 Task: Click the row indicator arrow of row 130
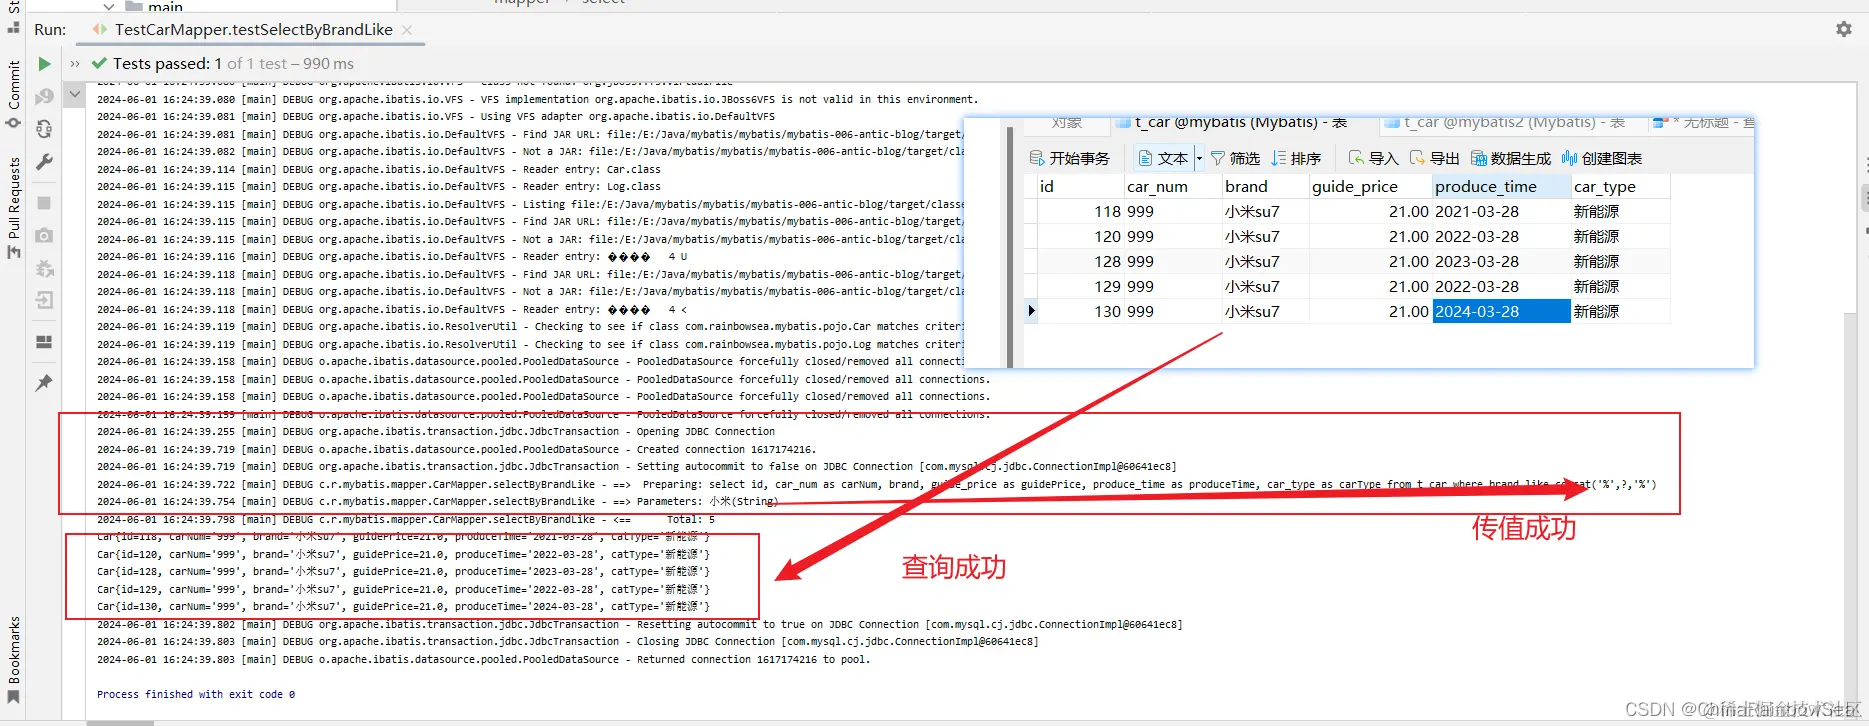coord(1031,311)
